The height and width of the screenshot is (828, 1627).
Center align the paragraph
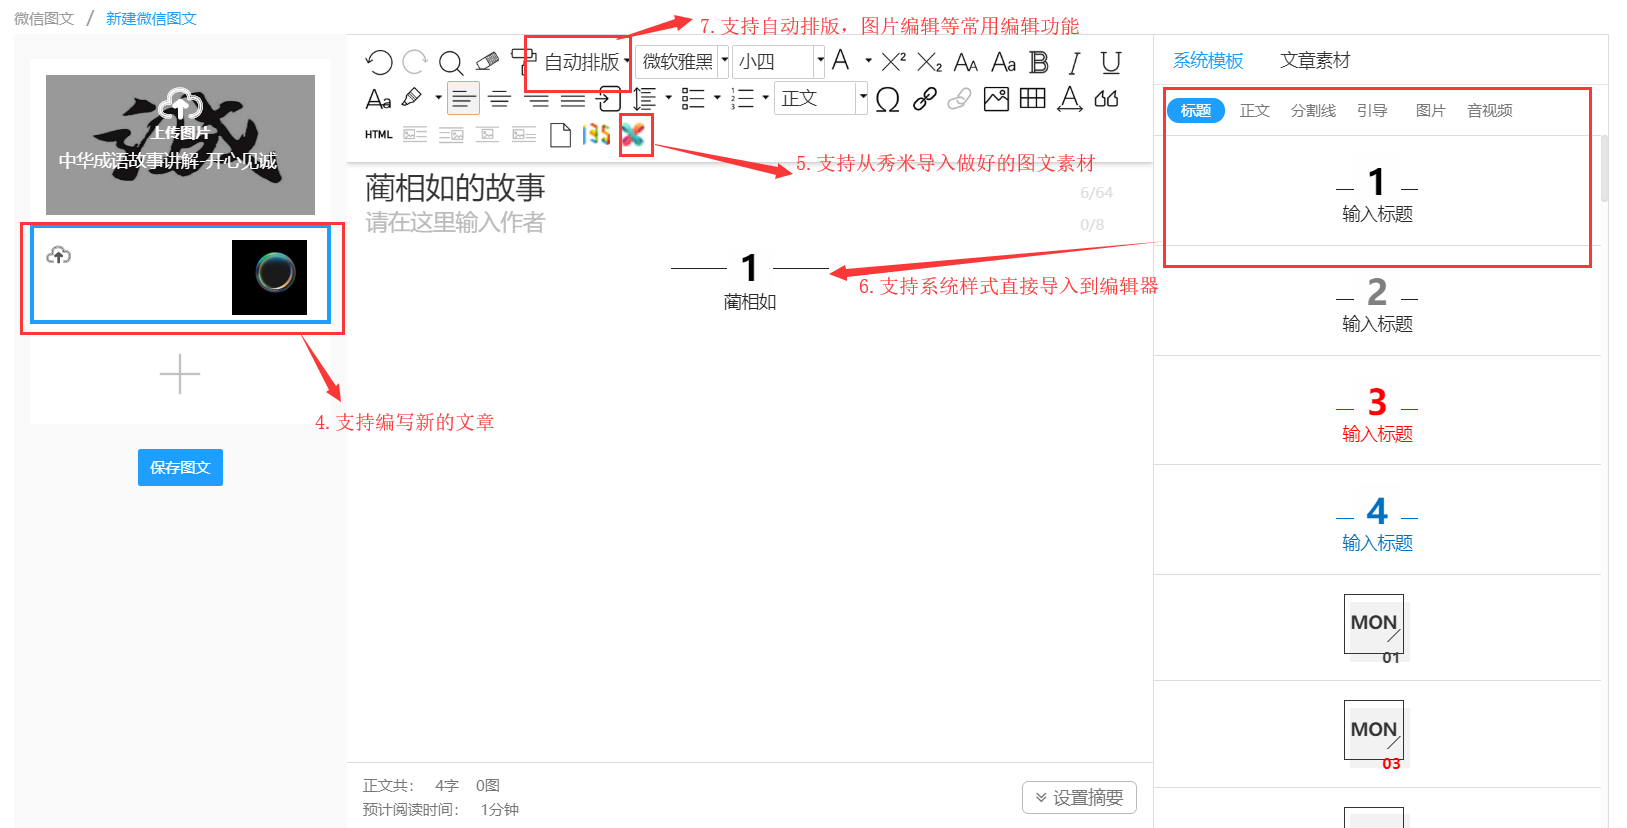coord(499,98)
